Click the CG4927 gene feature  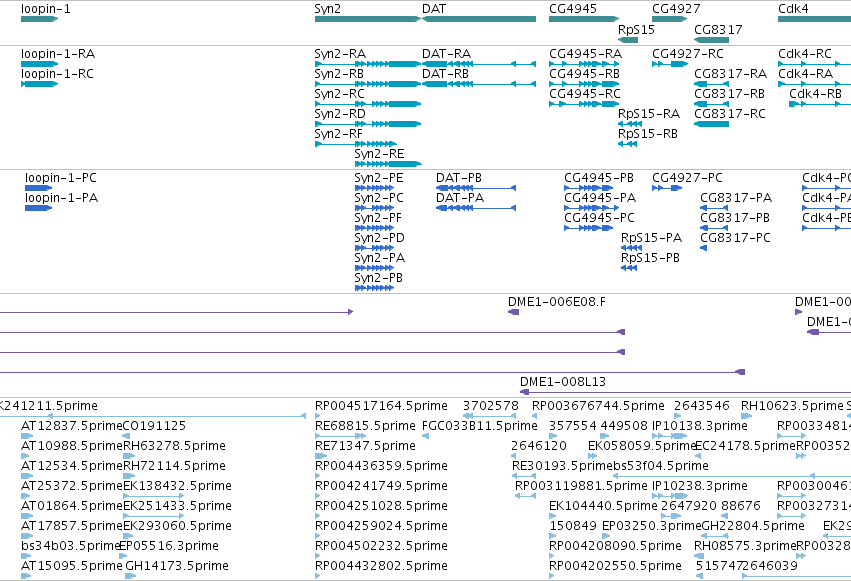pyautogui.click(x=670, y=19)
